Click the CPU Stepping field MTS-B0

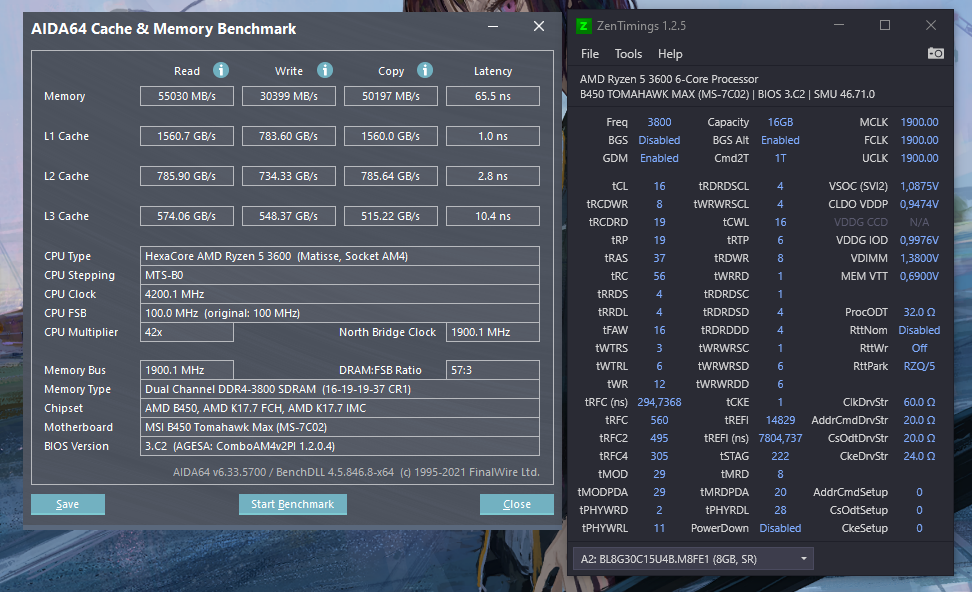coord(340,275)
